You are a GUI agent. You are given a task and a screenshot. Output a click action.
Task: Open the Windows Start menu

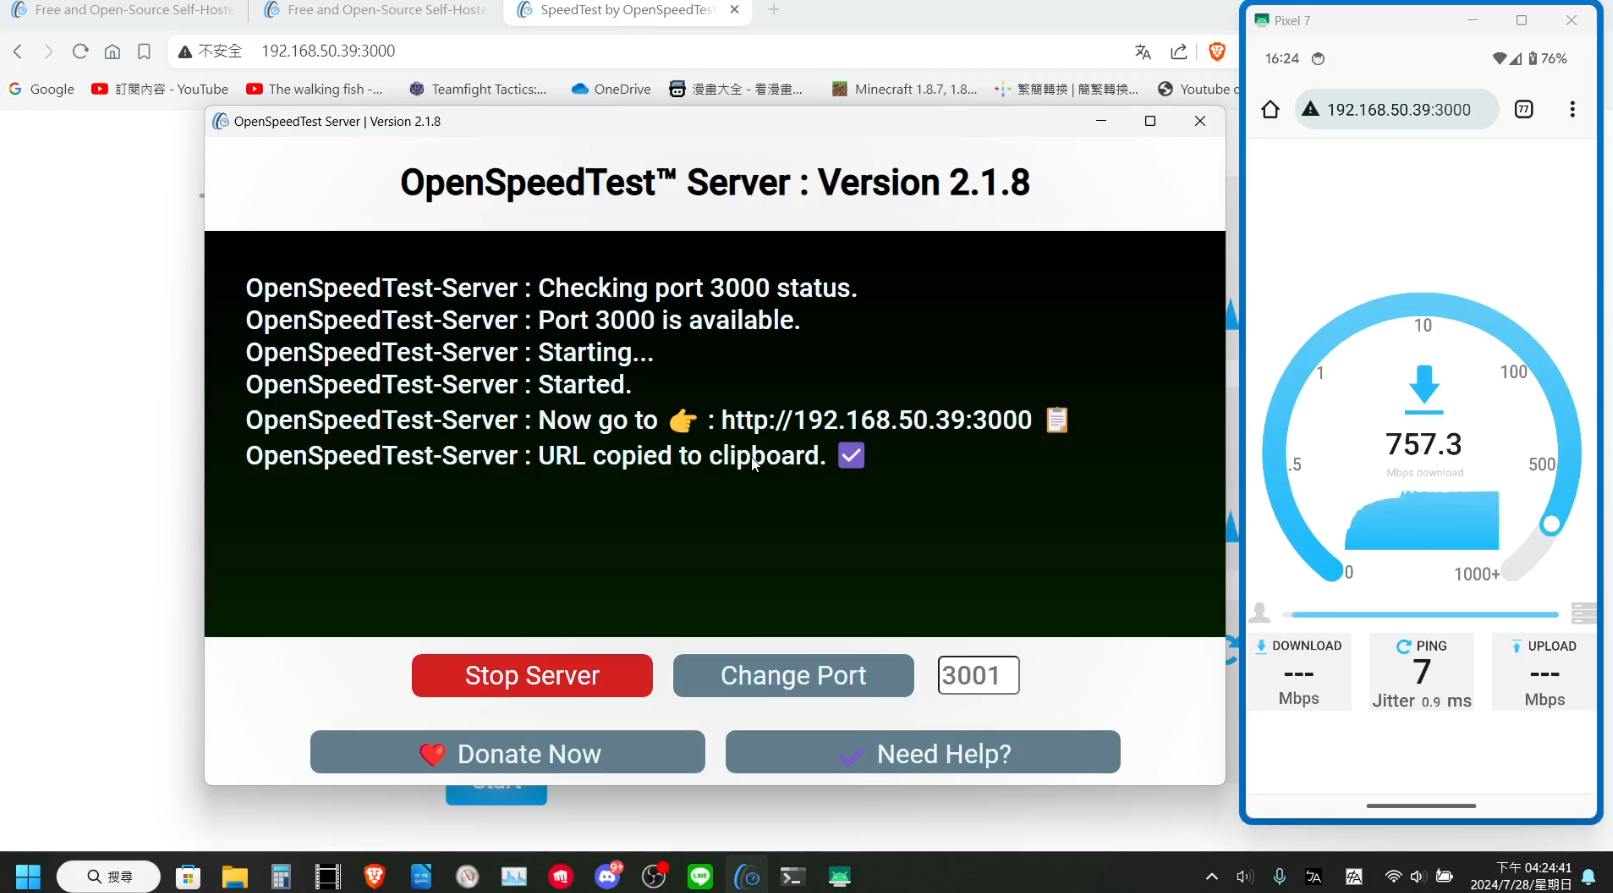click(x=28, y=877)
